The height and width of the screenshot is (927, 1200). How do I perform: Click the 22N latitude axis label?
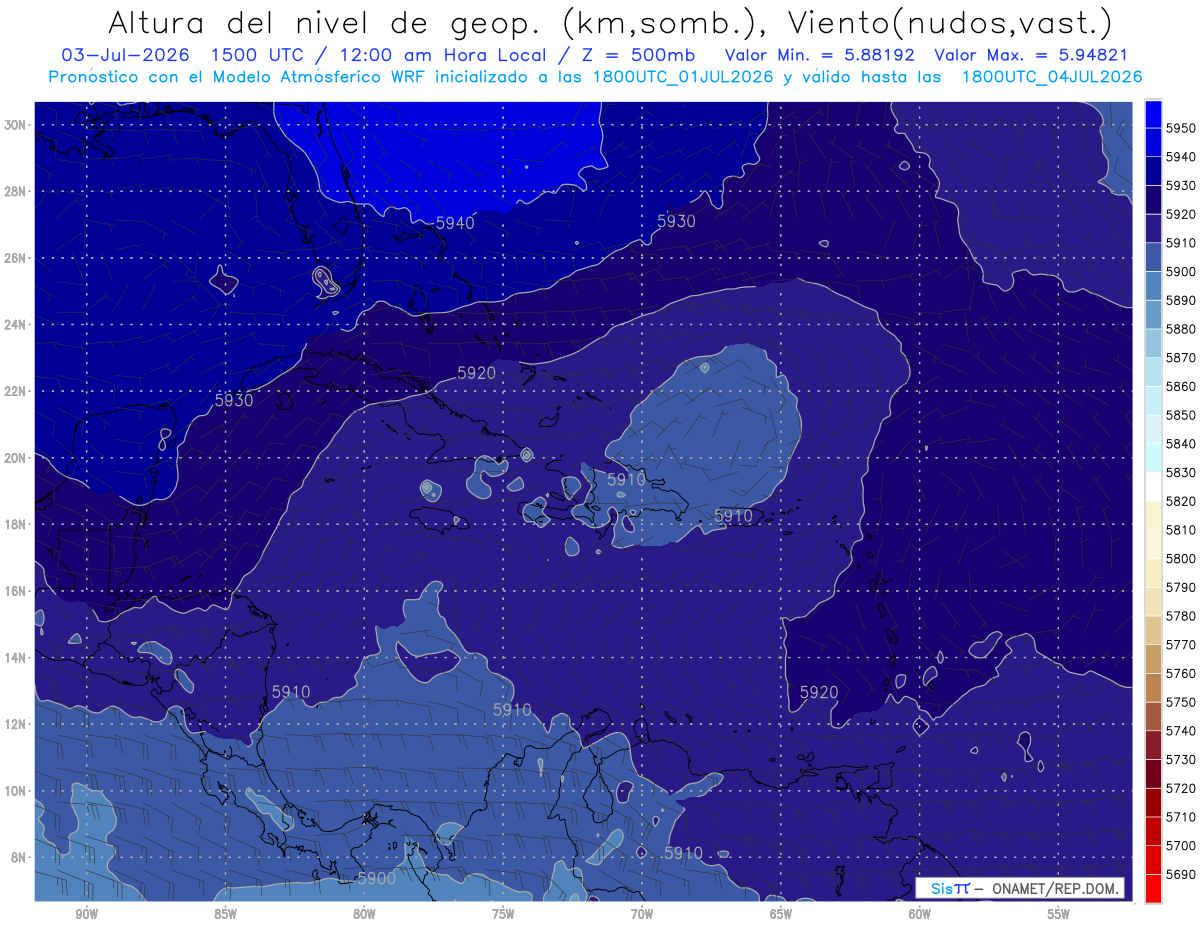[15, 391]
